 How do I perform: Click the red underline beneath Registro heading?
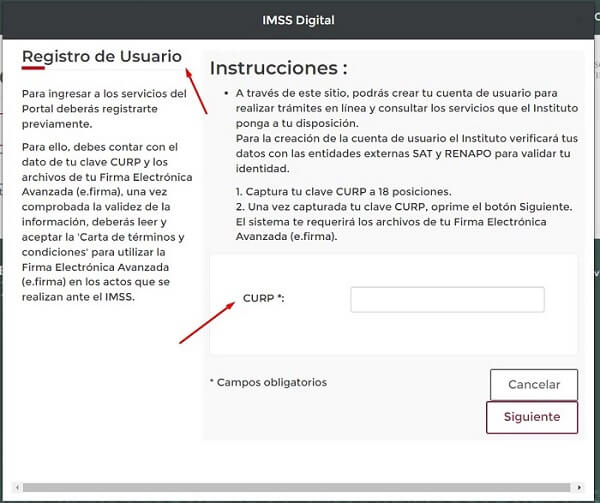tap(33, 71)
